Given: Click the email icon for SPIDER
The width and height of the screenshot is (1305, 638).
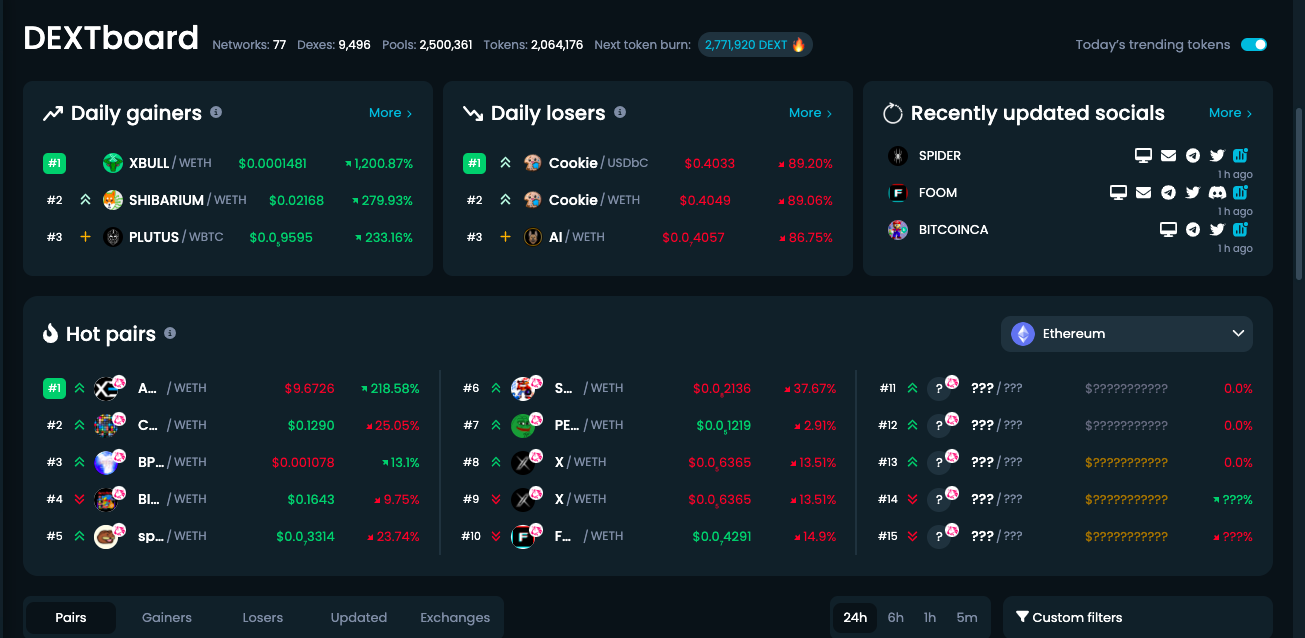Looking at the screenshot, I should tap(1168, 156).
